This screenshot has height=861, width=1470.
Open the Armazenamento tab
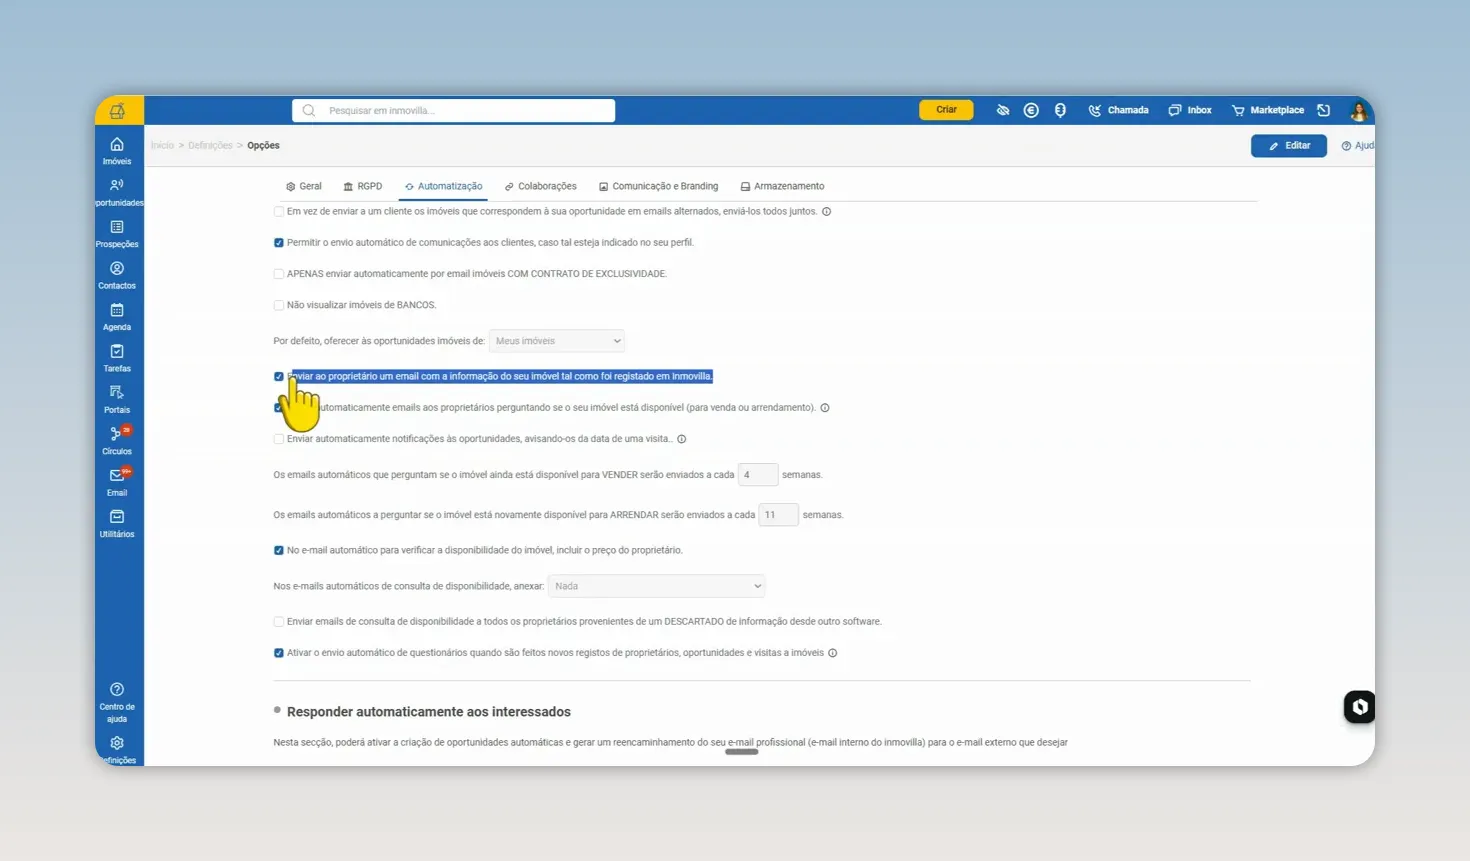click(x=783, y=186)
